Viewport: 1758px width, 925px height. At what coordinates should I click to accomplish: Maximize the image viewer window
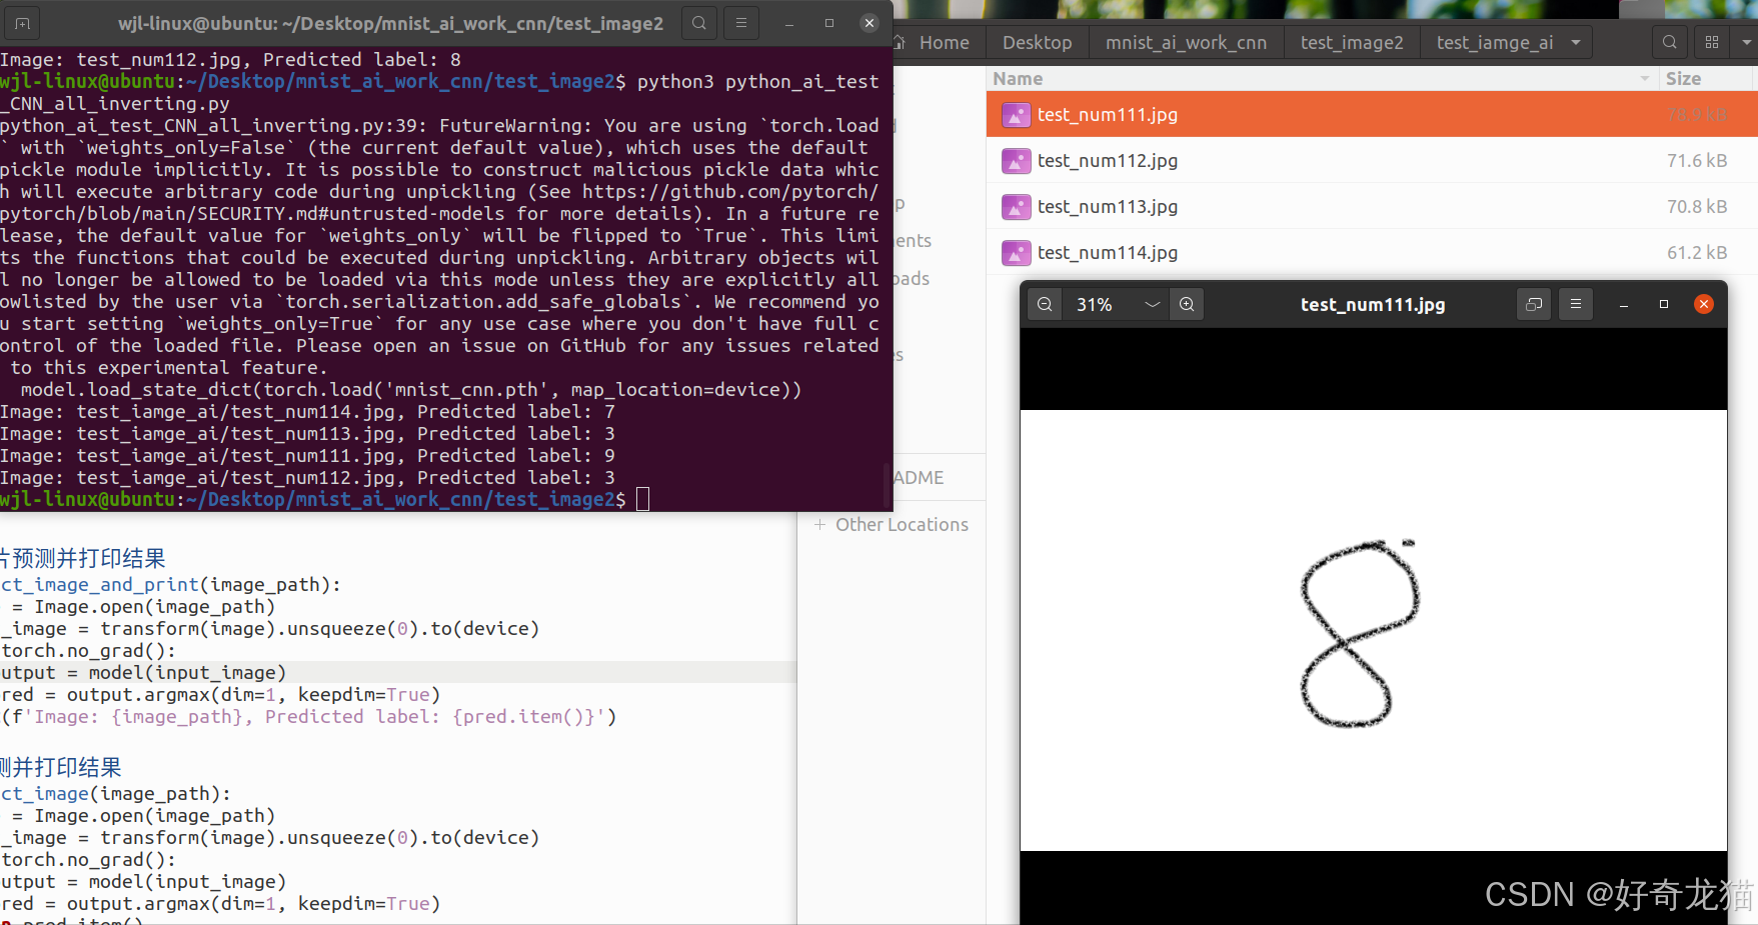pos(1664,304)
